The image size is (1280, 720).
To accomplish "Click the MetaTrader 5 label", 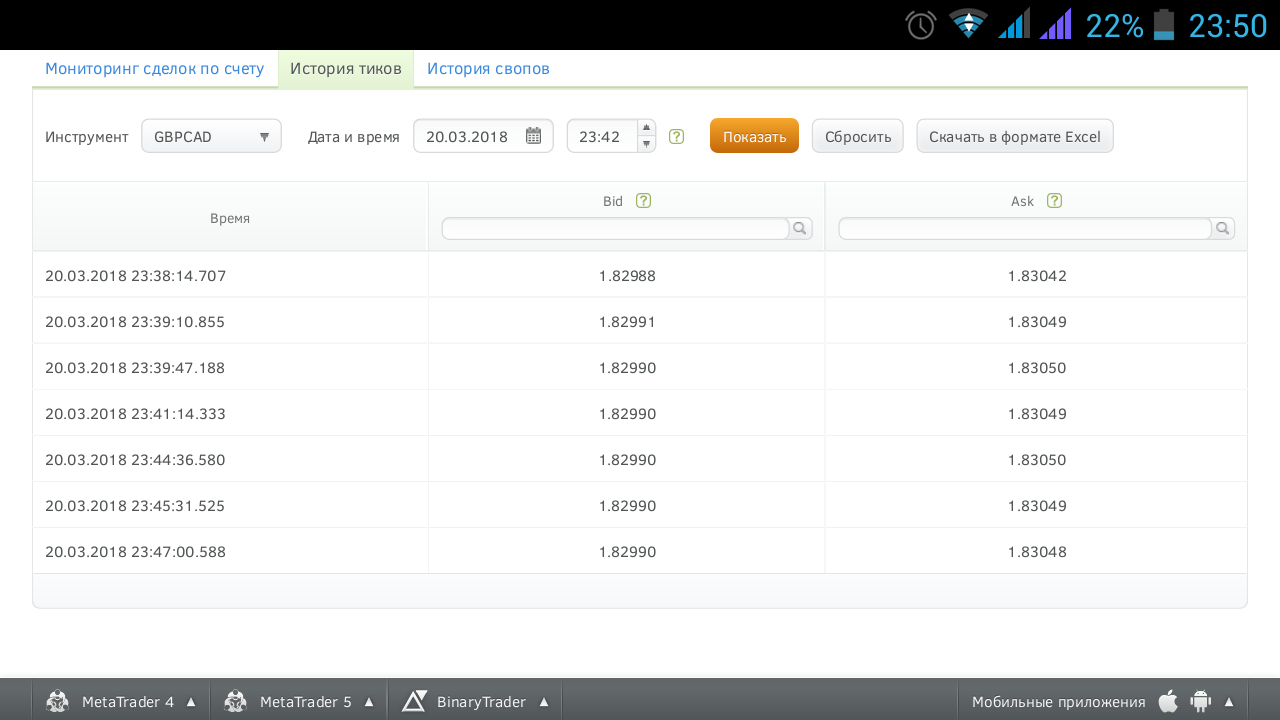I will (306, 702).
